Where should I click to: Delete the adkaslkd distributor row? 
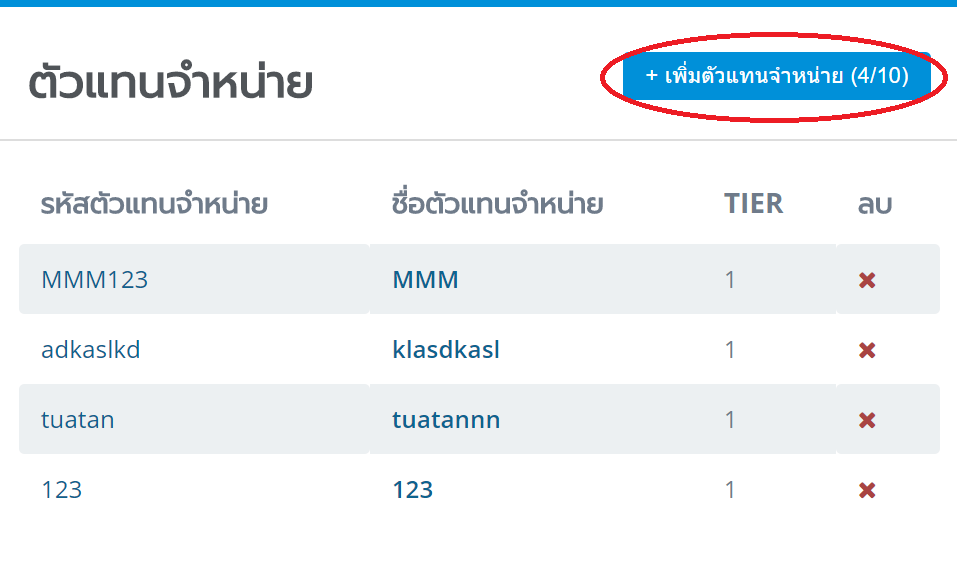tap(867, 350)
